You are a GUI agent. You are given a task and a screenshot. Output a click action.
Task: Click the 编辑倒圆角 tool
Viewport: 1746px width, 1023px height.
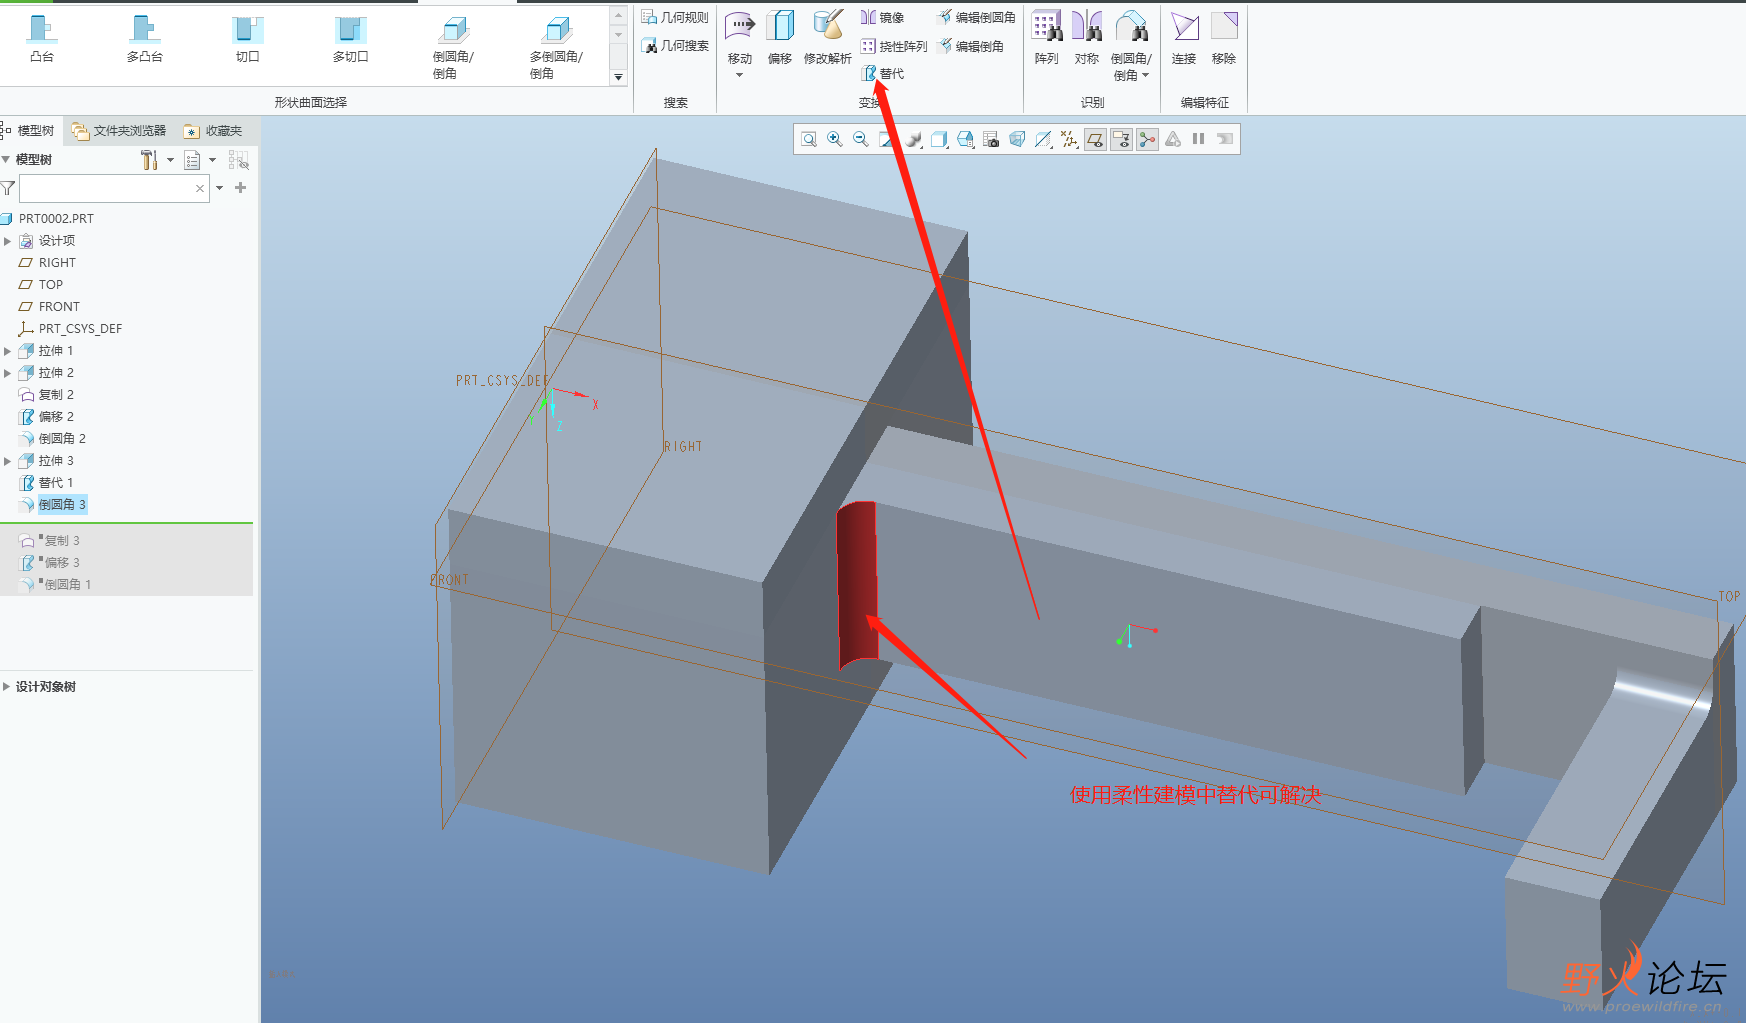pyautogui.click(x=977, y=17)
